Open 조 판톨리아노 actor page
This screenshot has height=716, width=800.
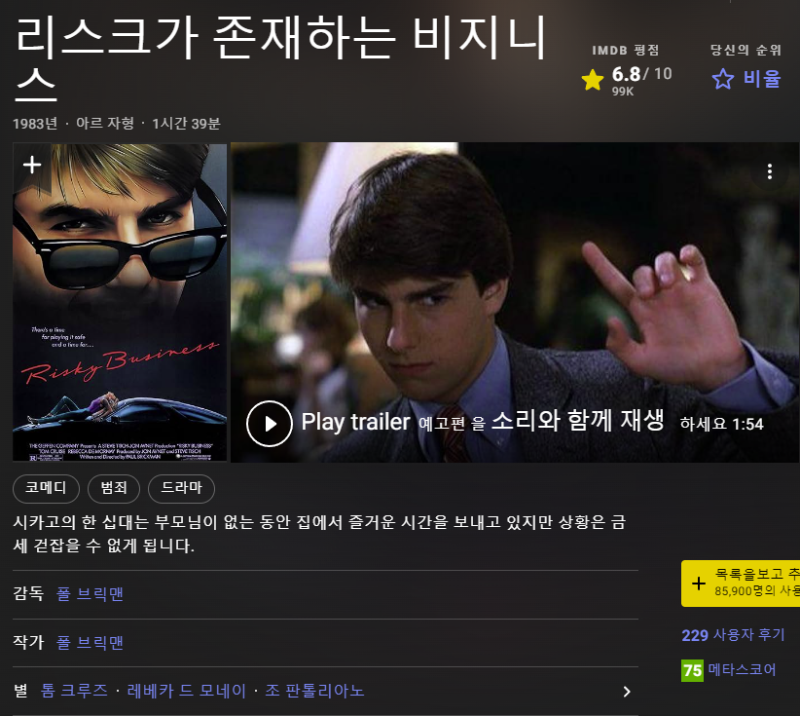click(x=314, y=691)
